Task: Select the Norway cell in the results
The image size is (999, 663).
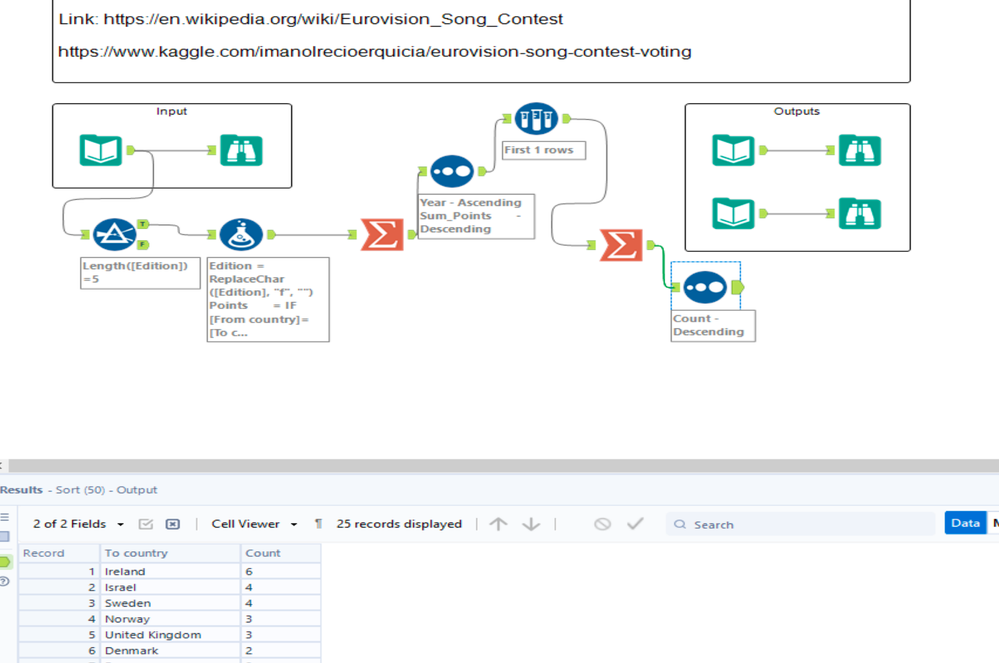Action: (x=170, y=619)
